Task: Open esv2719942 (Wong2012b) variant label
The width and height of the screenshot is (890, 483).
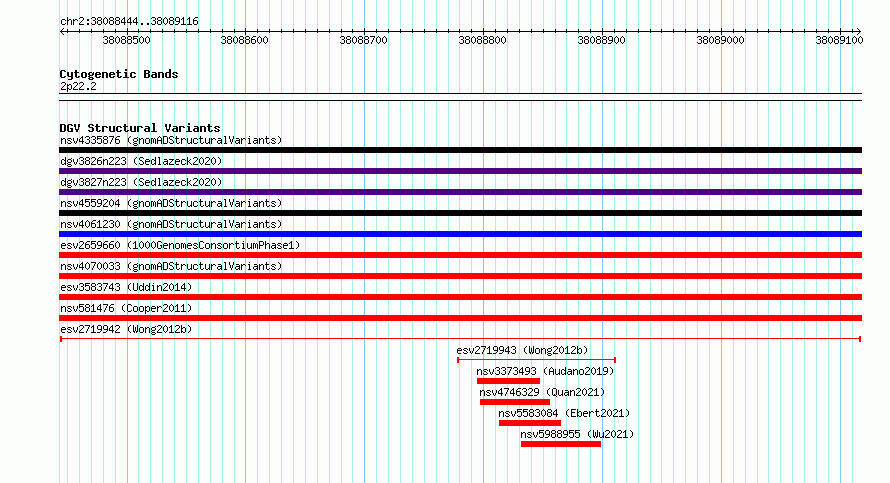Action: click(x=126, y=329)
